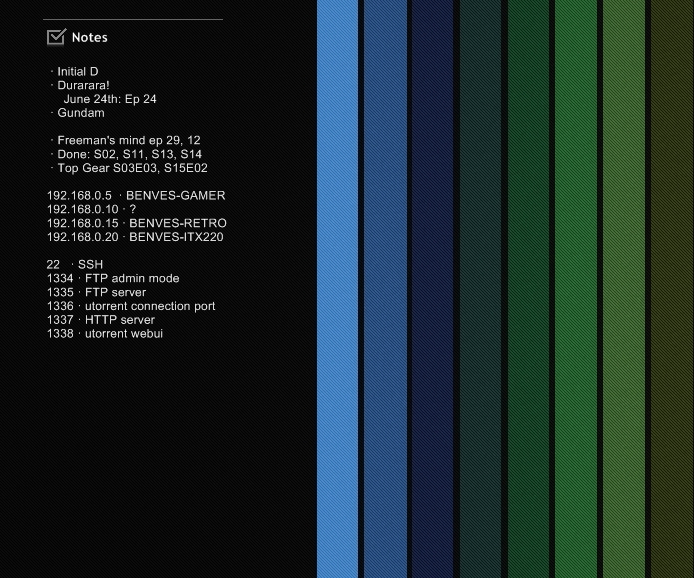Click the medium blue vertical bar
This screenshot has height=578, width=694.
point(385,289)
